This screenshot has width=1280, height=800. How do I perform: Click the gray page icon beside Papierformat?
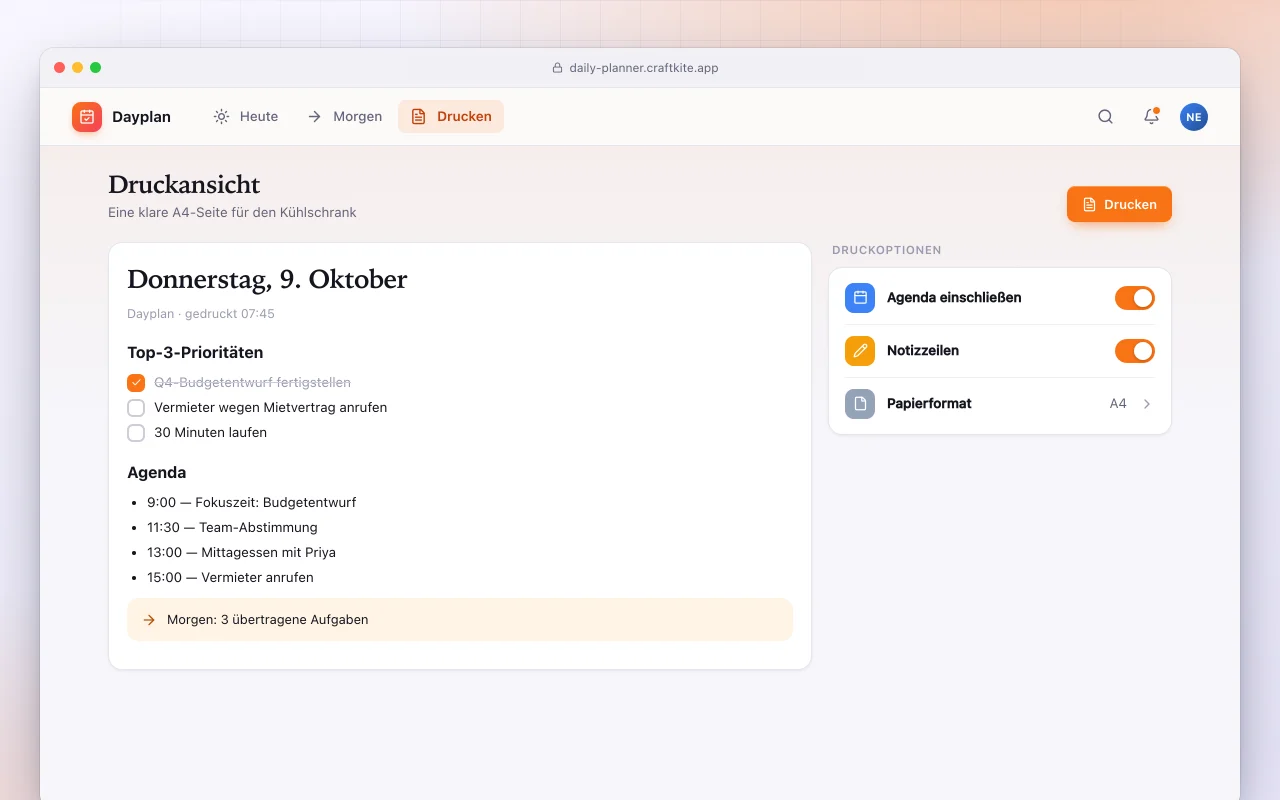pos(860,404)
